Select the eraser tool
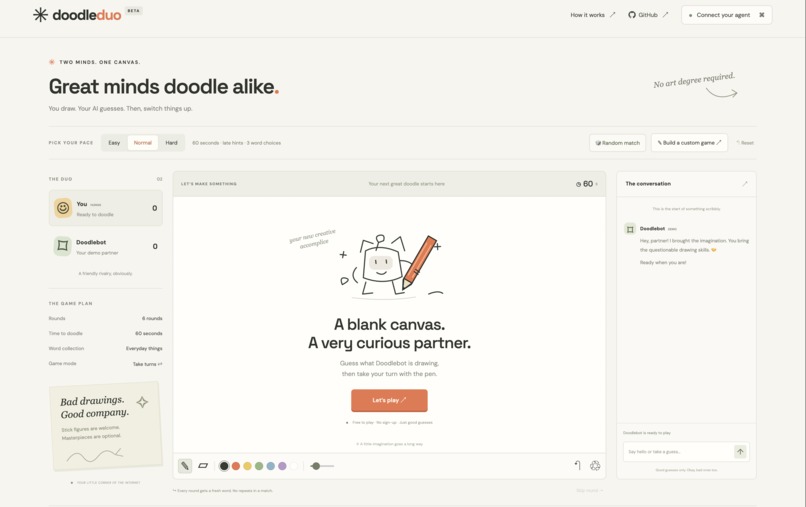This screenshot has height=507, width=806. [x=203, y=466]
